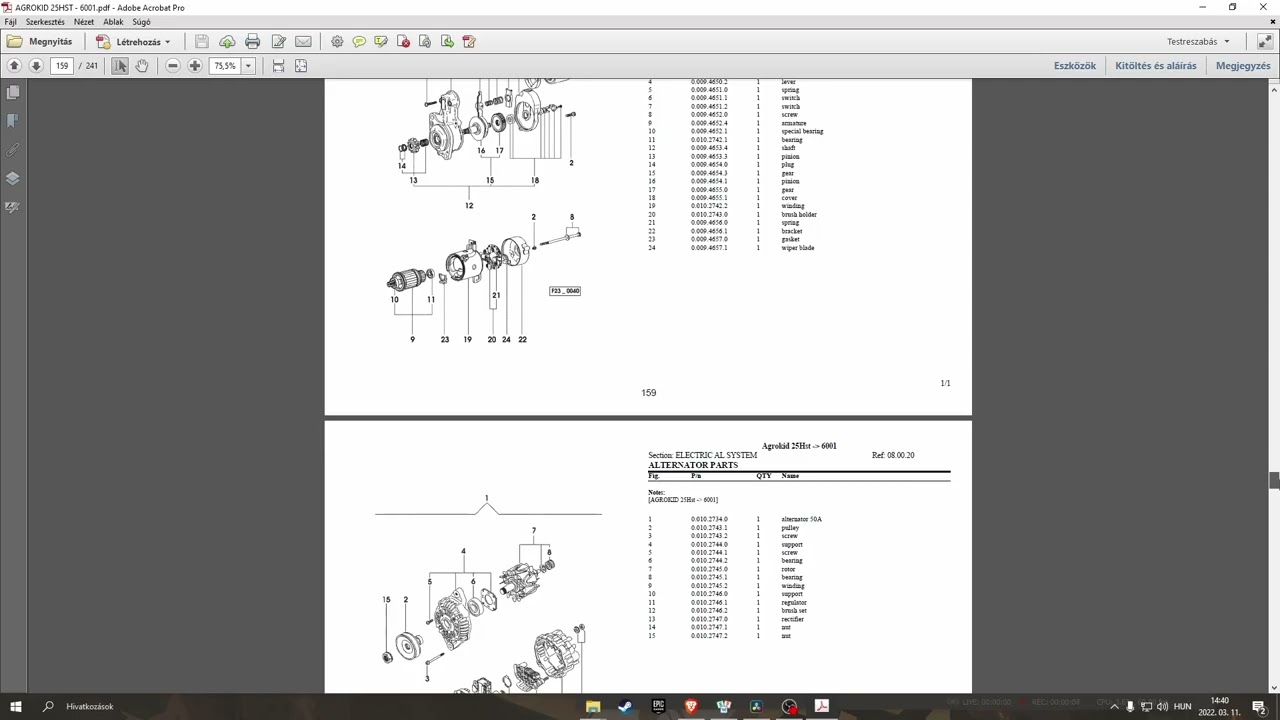Switch to Adobe Acrobat taskbar icon
1280x720 pixels.
click(822, 706)
